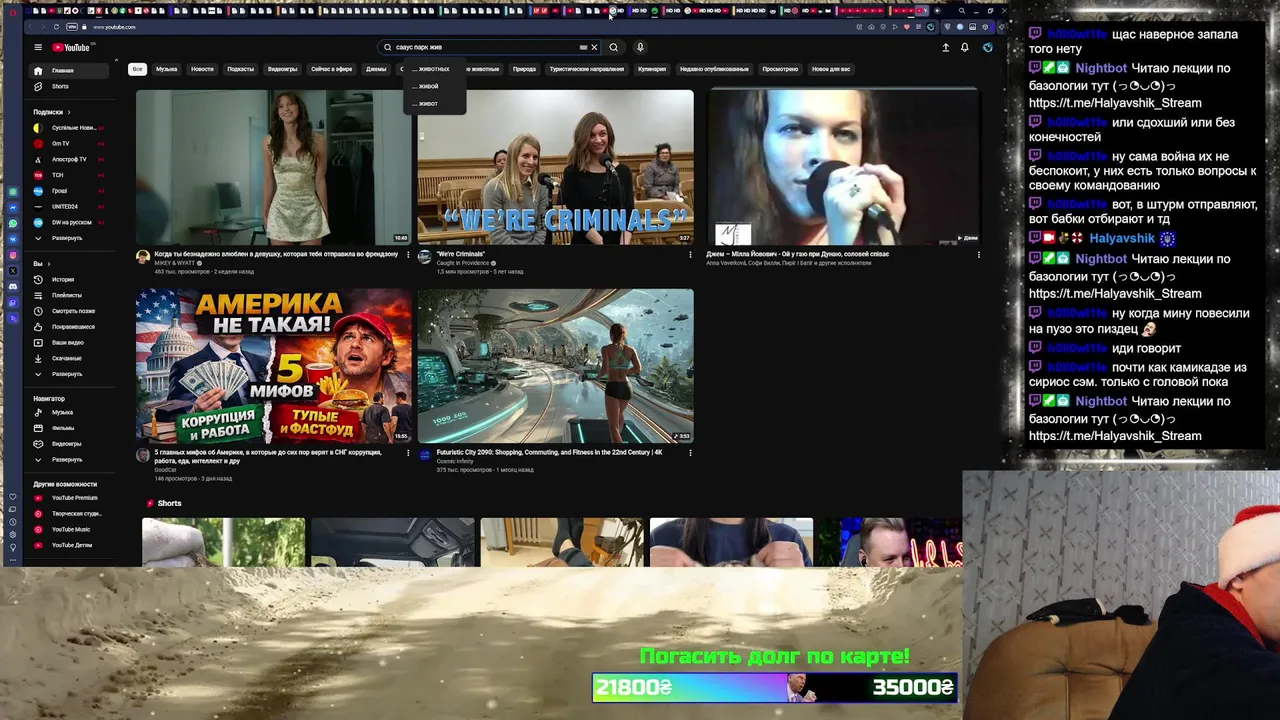Screen dimensions: 1280x720
Task: Open options menu for We're Criminals video
Action: (x=690, y=255)
